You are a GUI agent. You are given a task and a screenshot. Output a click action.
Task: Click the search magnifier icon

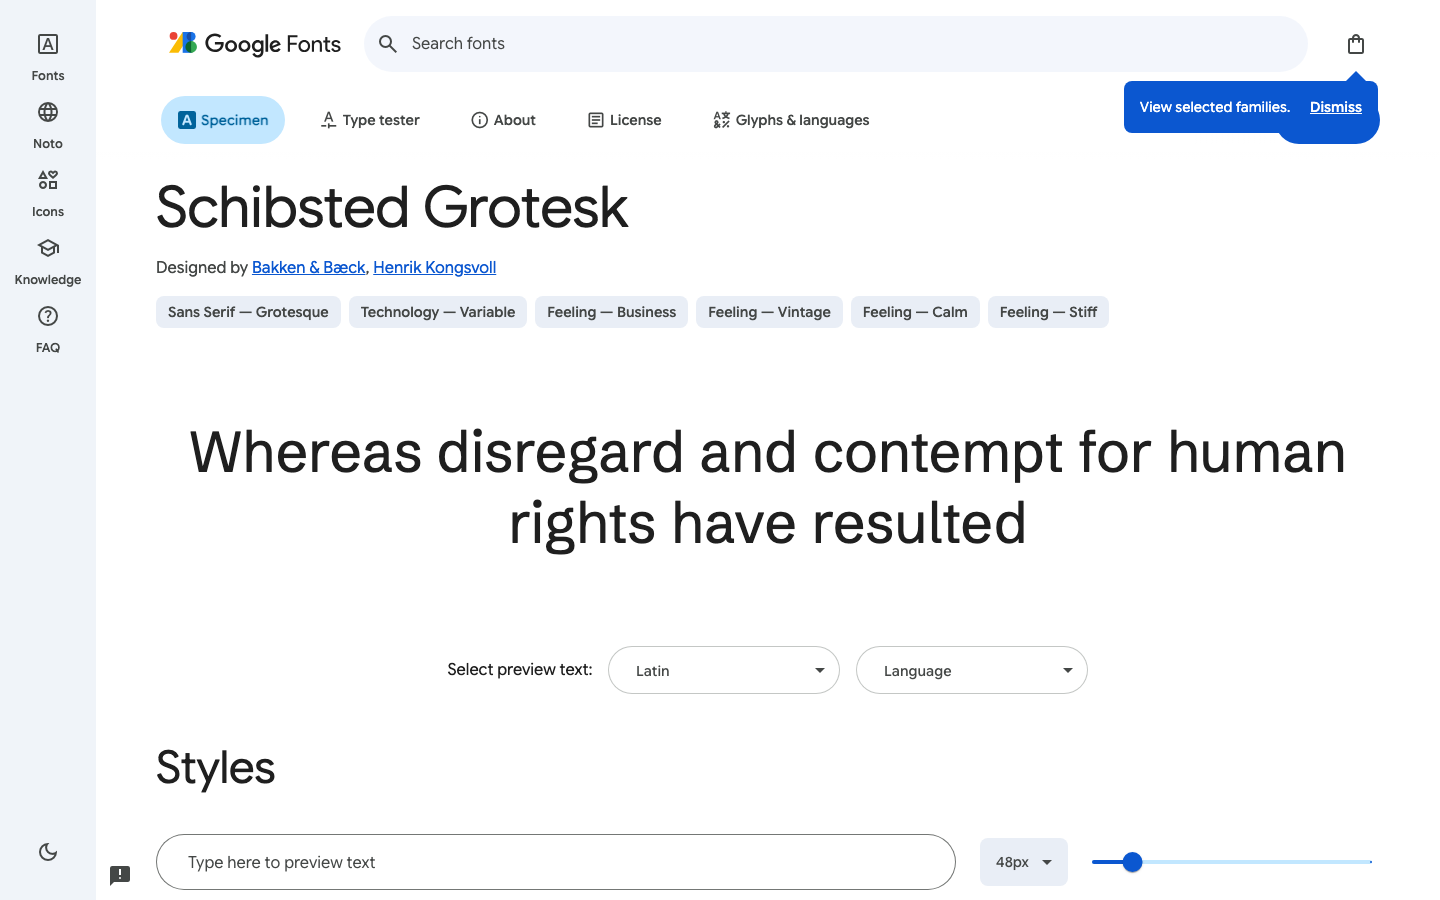tap(388, 43)
